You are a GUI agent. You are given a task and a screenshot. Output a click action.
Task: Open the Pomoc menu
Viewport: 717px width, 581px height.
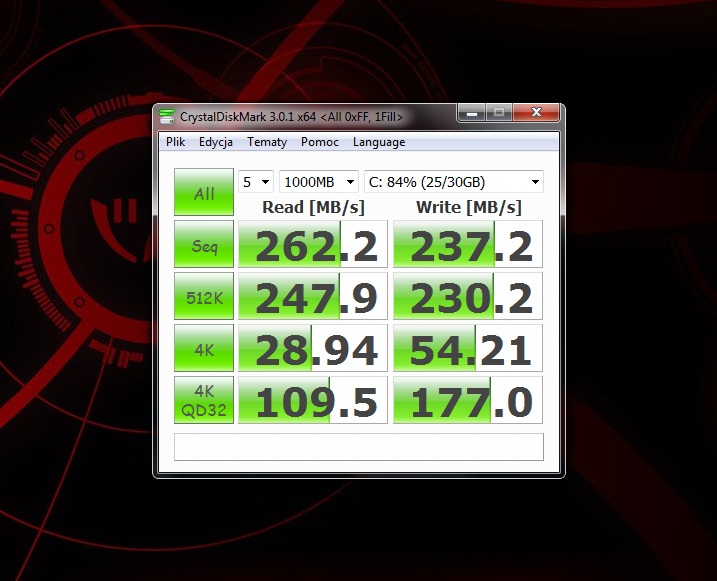(320, 142)
